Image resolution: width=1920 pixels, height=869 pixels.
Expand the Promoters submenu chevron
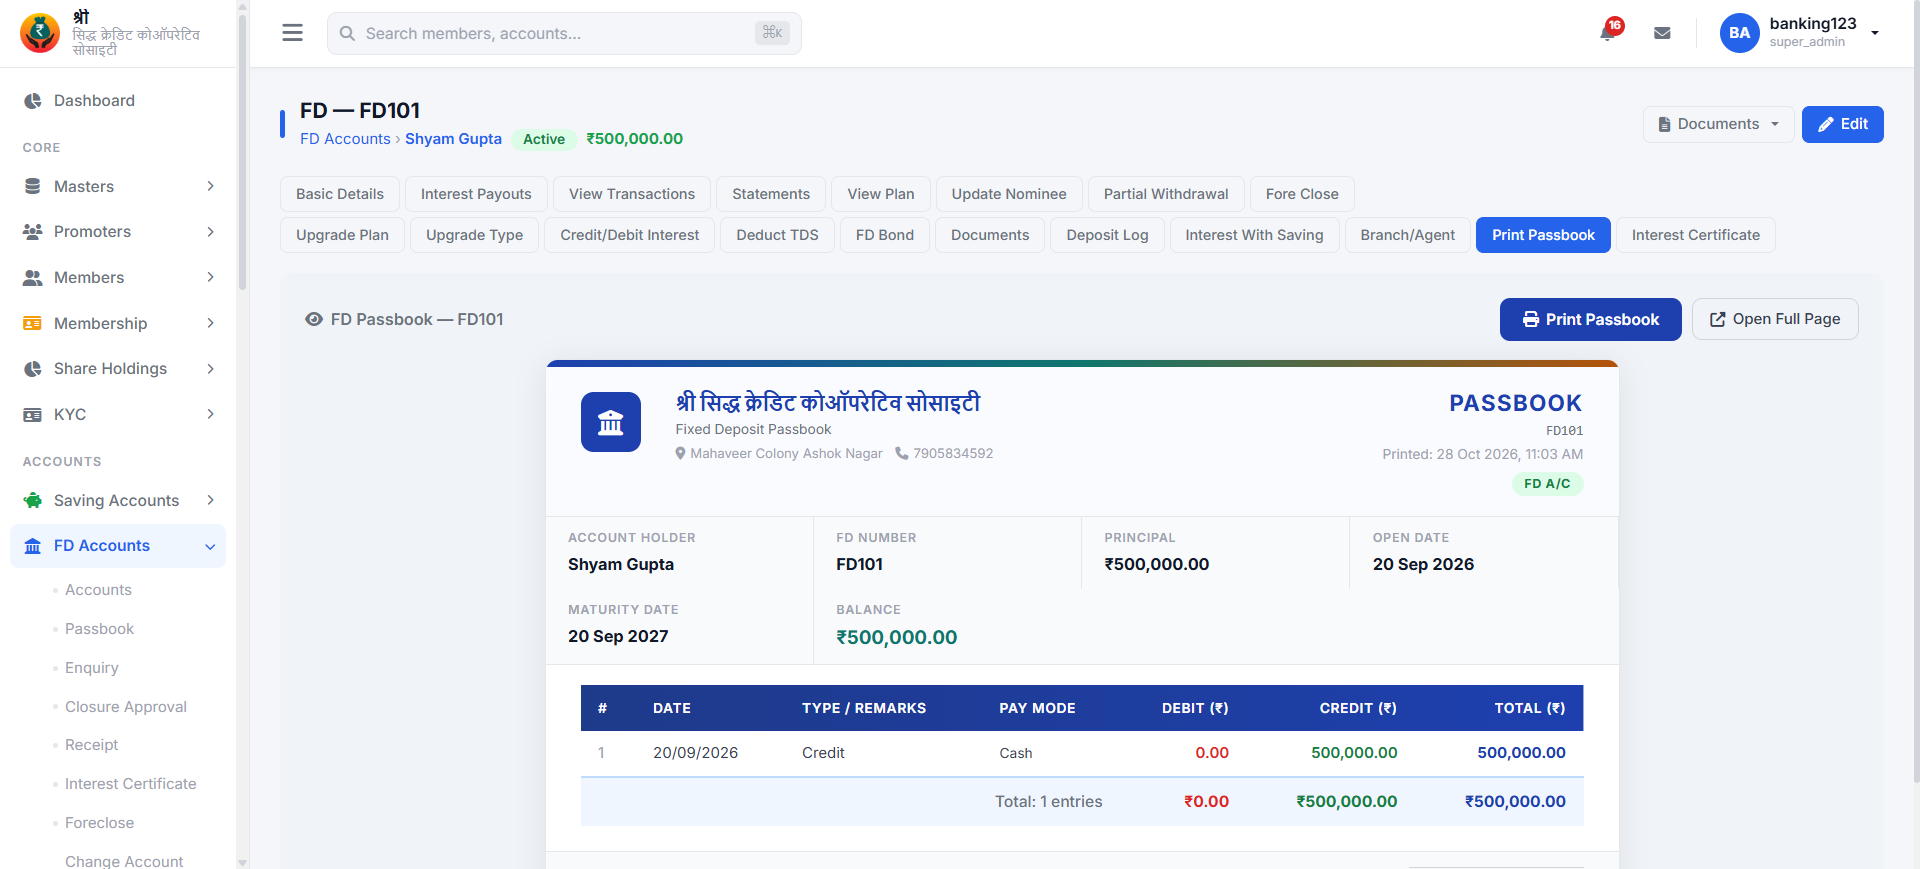pyautogui.click(x=210, y=232)
